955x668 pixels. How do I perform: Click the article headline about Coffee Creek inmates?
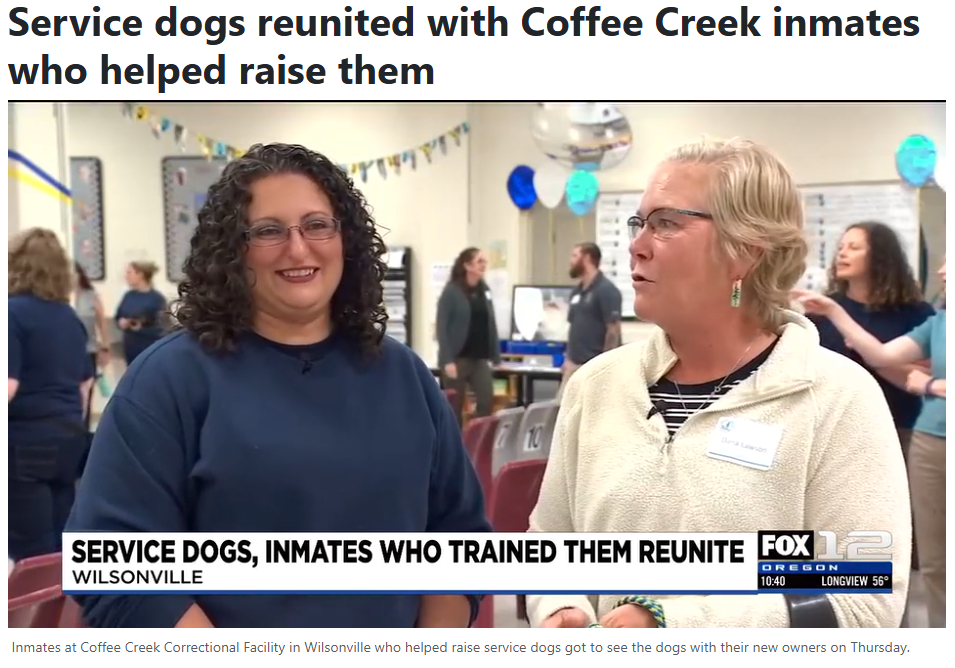click(463, 47)
